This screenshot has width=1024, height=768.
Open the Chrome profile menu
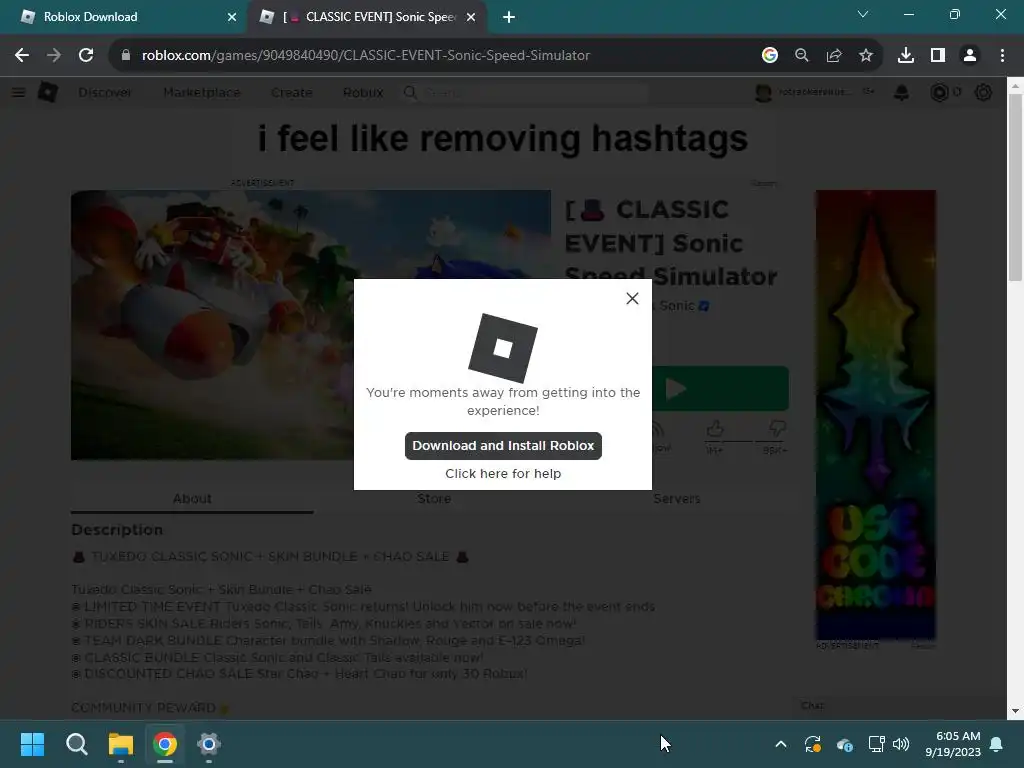coord(970,56)
